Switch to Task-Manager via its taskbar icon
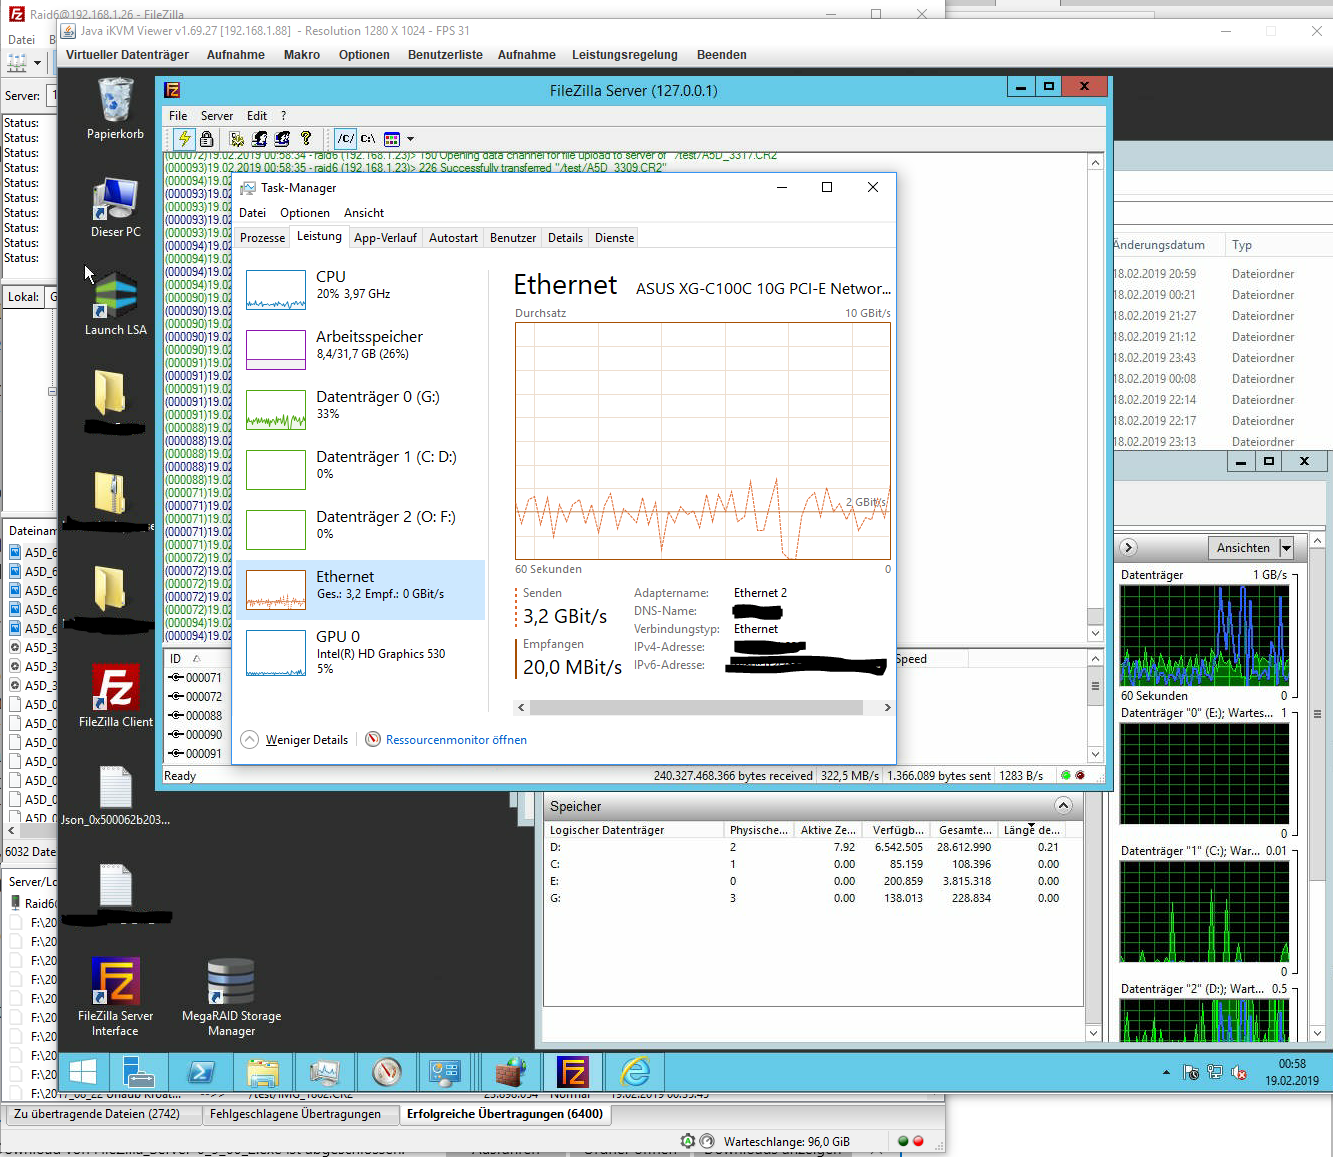The height and width of the screenshot is (1157, 1333). [x=325, y=1072]
